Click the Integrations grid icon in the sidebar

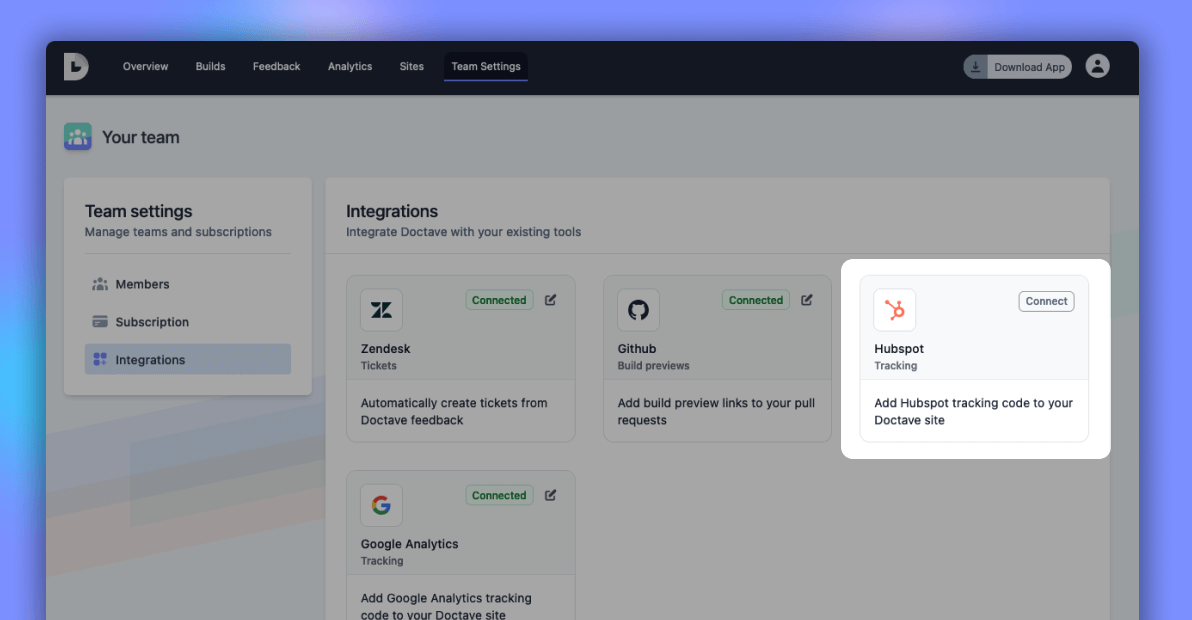102,359
